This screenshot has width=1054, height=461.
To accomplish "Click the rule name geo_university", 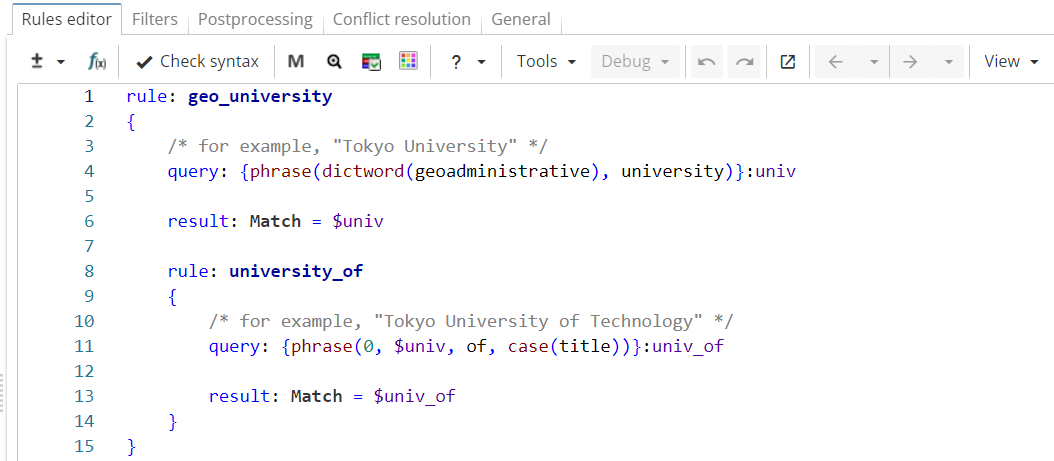I will click(x=260, y=97).
